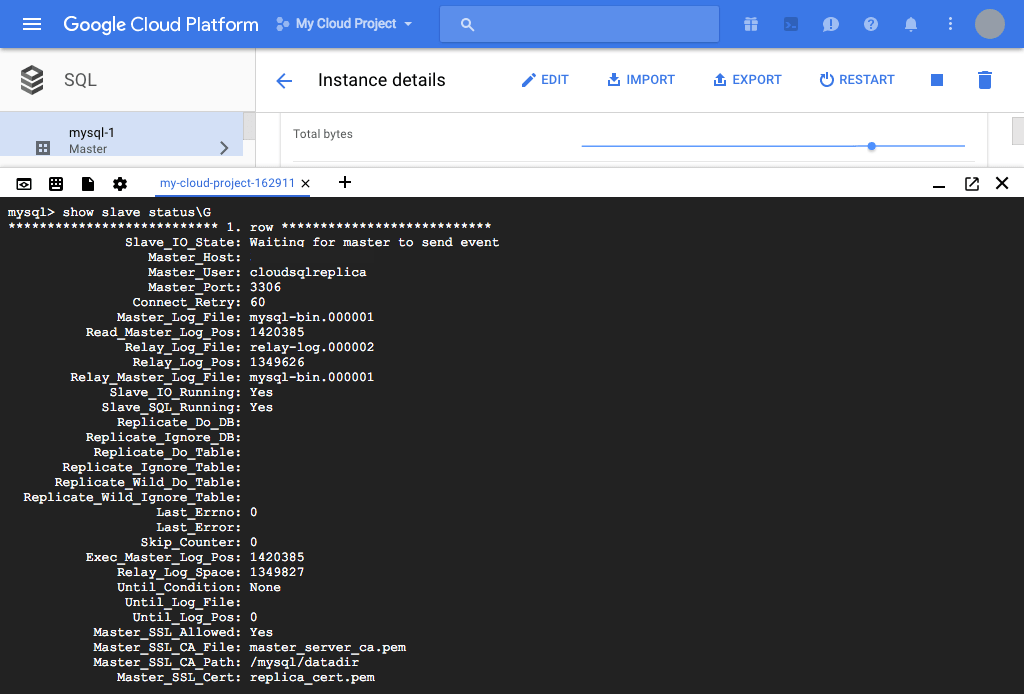Click the EDIT button
This screenshot has height=694, width=1024.
point(545,80)
